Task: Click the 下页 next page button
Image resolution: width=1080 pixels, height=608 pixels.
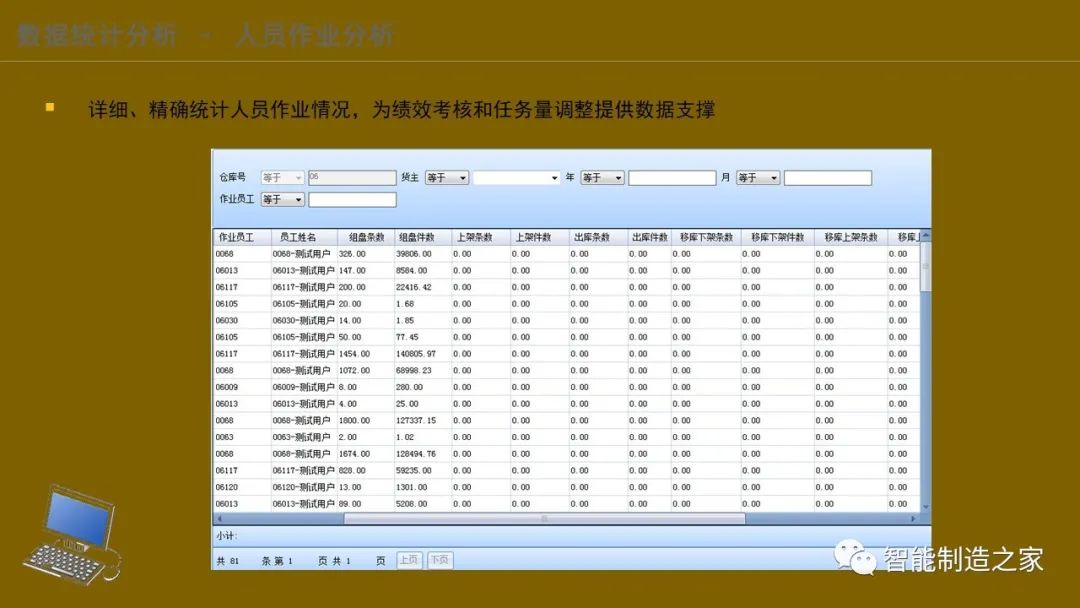Action: (439, 559)
